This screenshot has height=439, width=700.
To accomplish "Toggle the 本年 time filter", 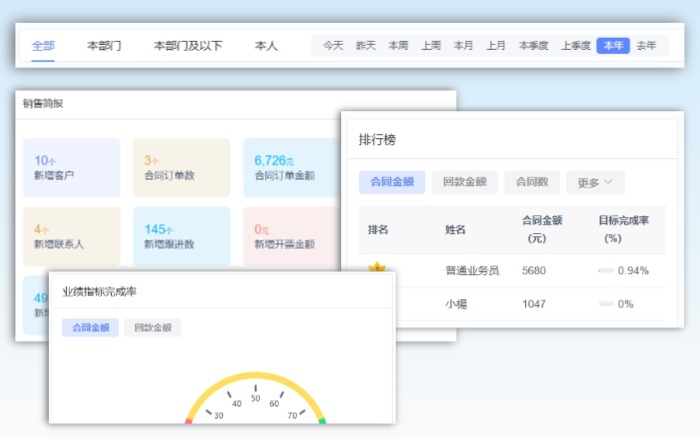I will pyautogui.click(x=613, y=46).
